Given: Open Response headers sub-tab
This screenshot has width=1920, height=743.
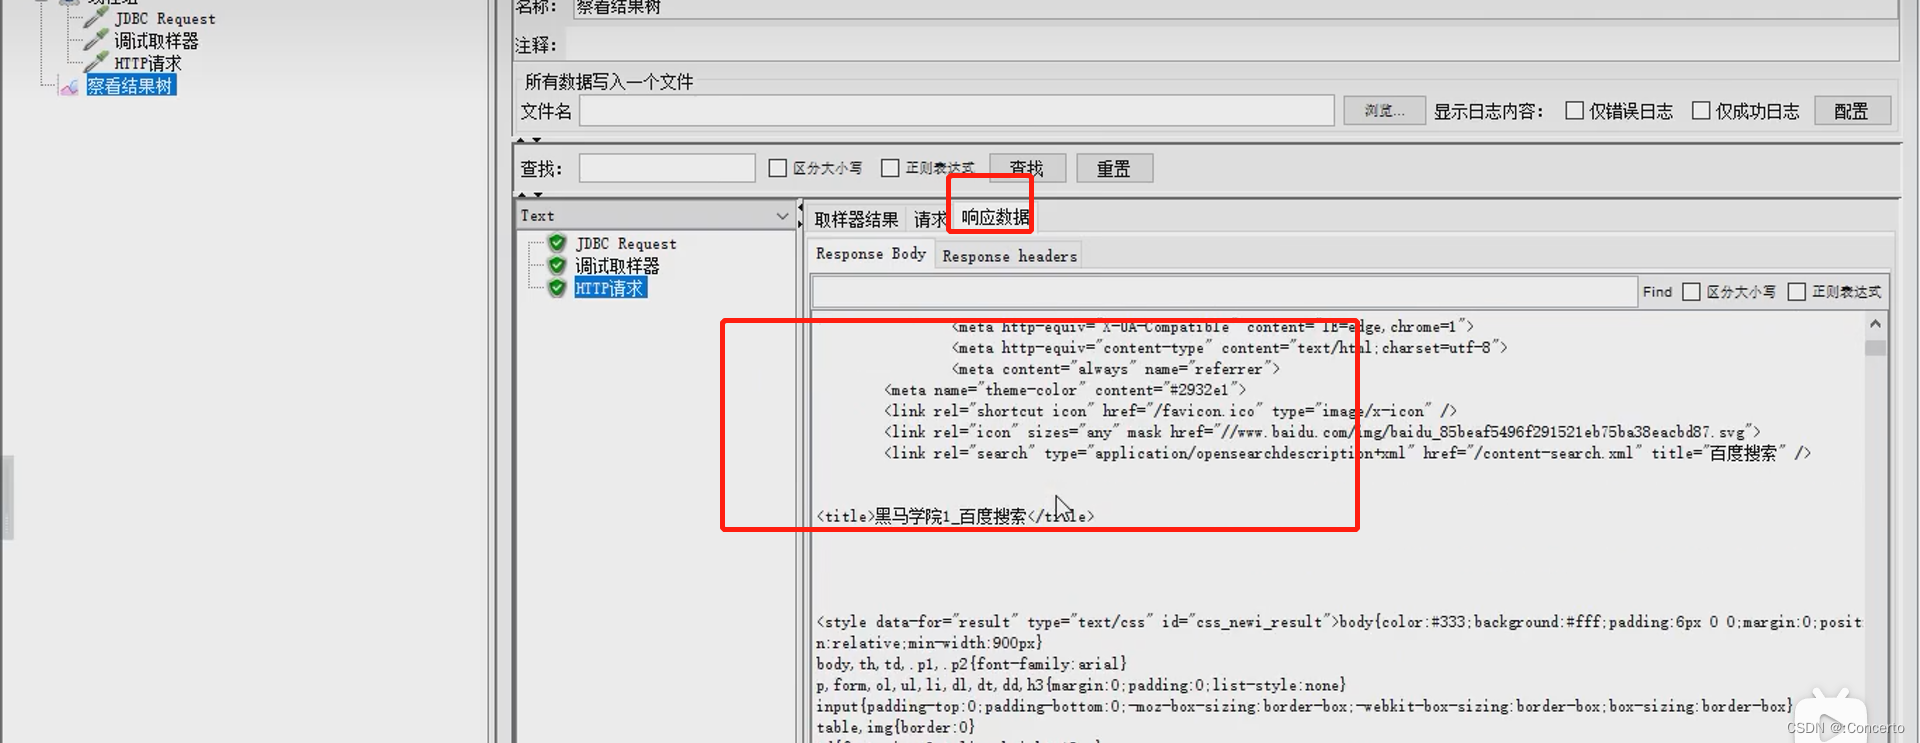Looking at the screenshot, I should pyautogui.click(x=1009, y=256).
